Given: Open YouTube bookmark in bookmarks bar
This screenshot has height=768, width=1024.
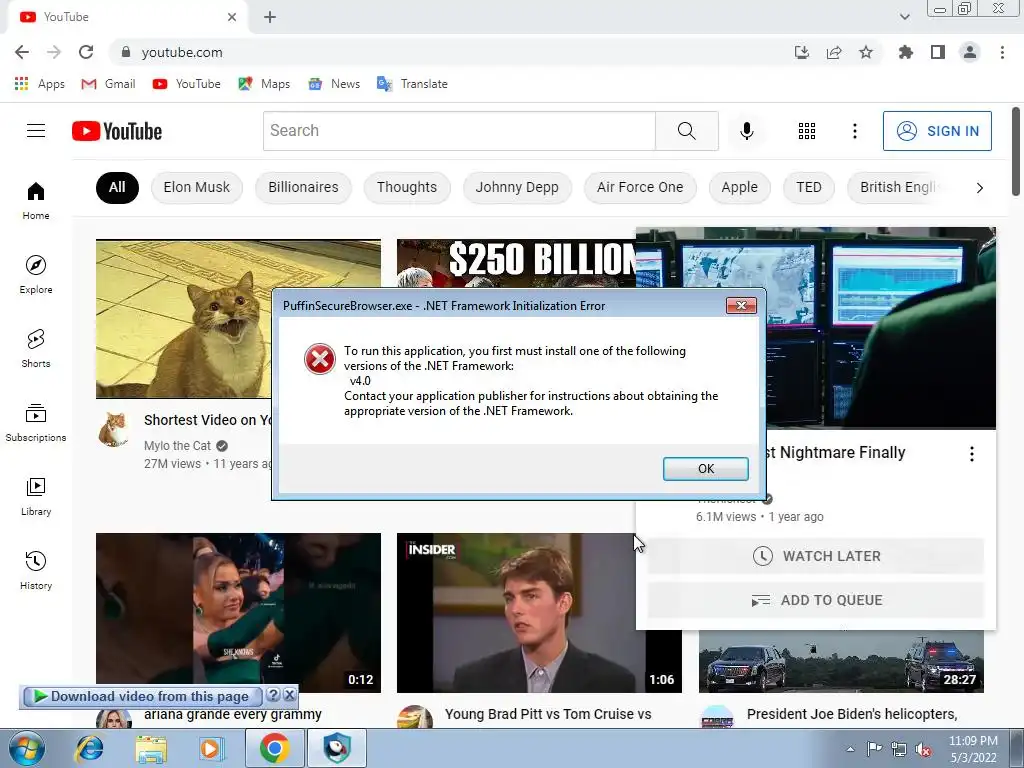Looking at the screenshot, I should (187, 84).
